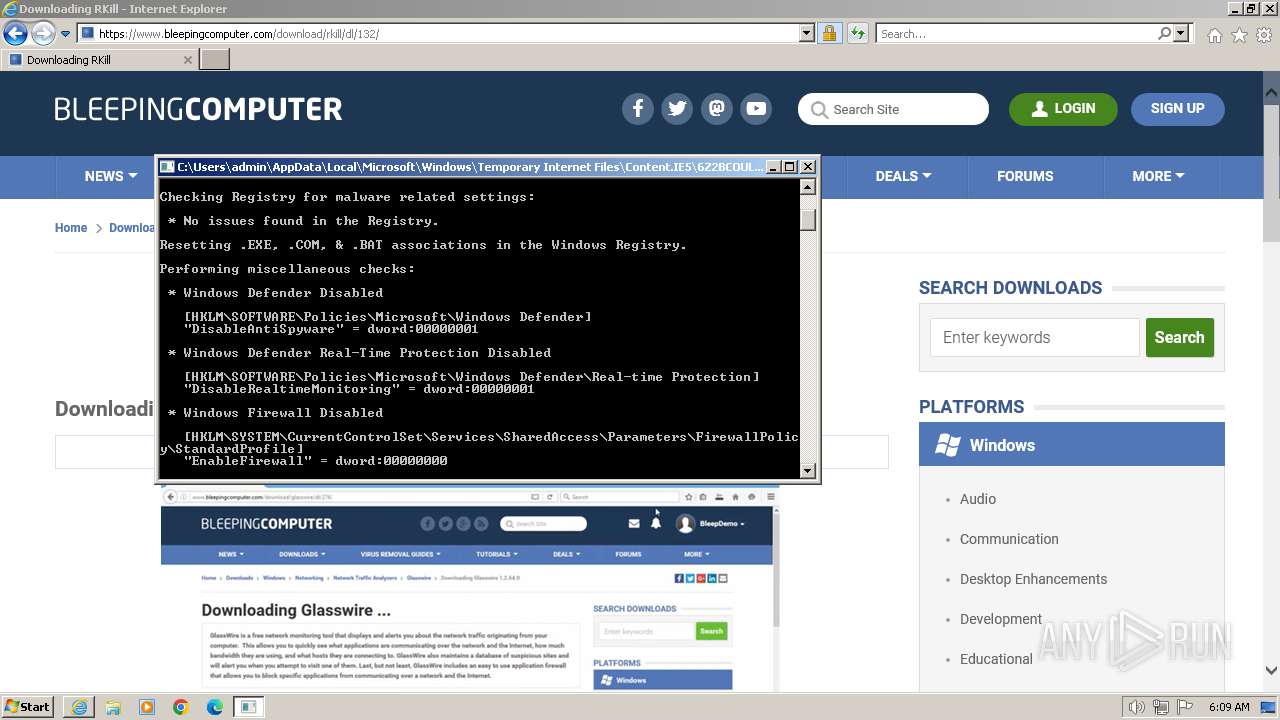Open IE Home icon

(x=1214, y=35)
